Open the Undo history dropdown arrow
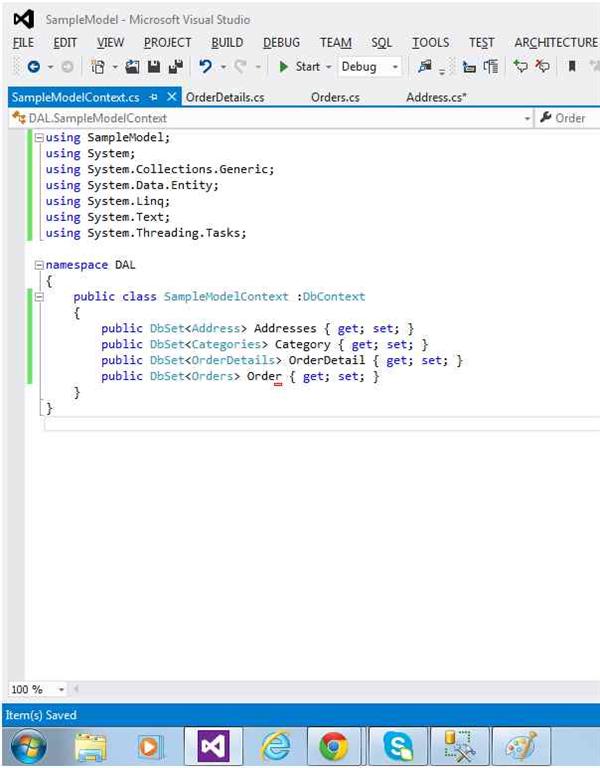The width and height of the screenshot is (600, 768). click(223, 67)
